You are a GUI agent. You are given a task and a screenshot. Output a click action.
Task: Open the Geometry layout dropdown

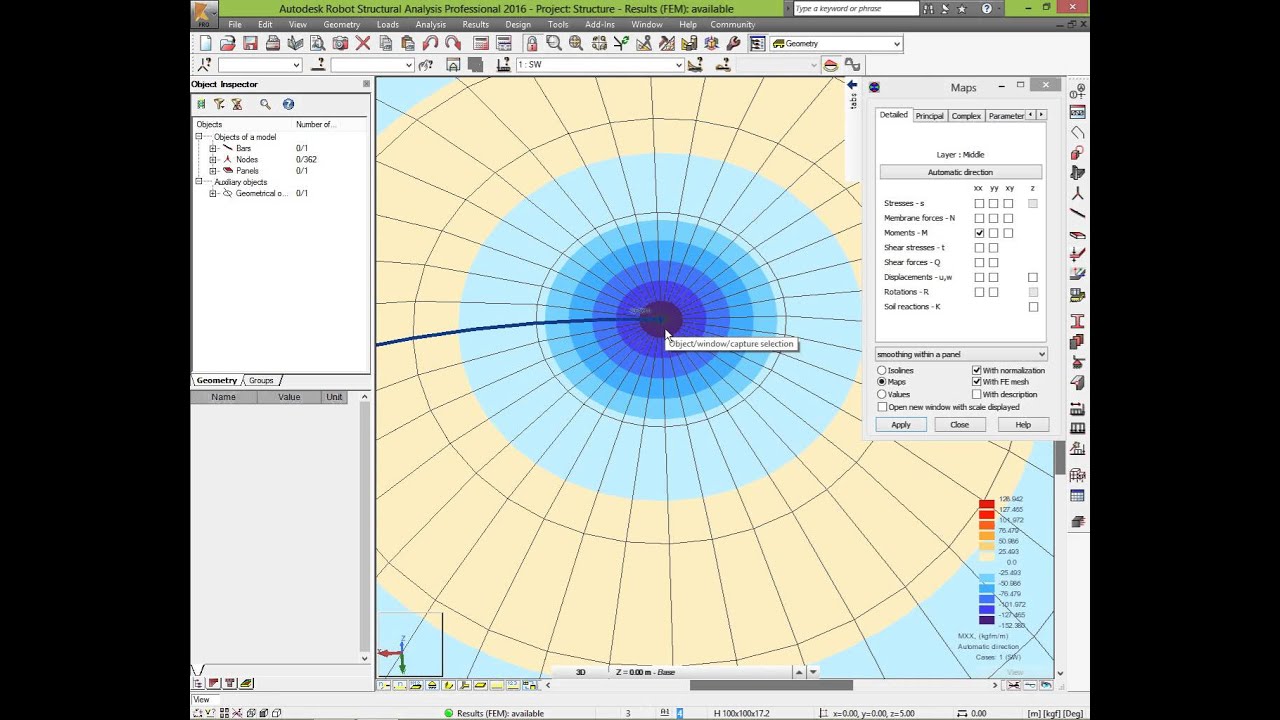click(836, 44)
